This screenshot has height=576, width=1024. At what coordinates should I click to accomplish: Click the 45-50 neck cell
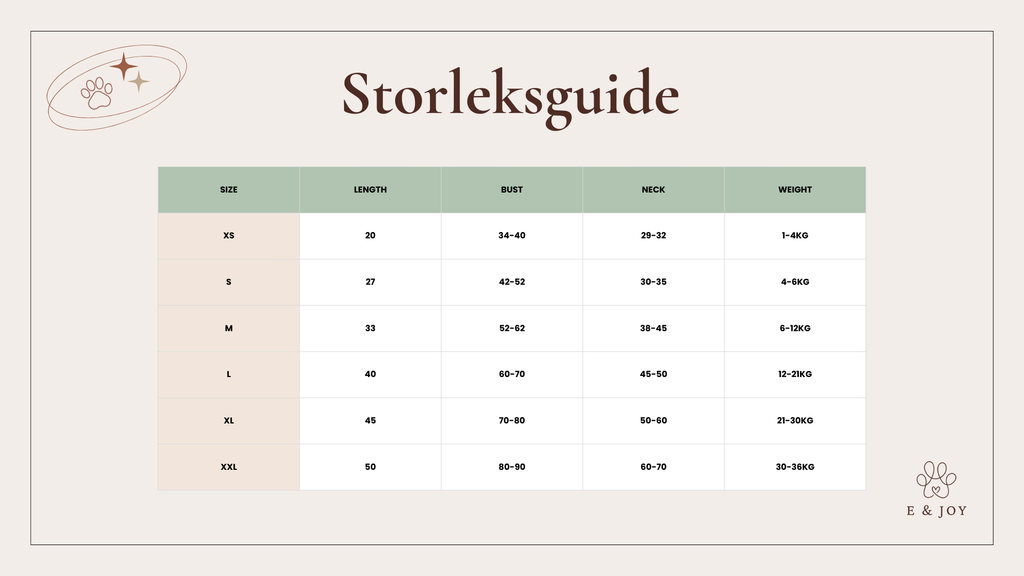[653, 374]
